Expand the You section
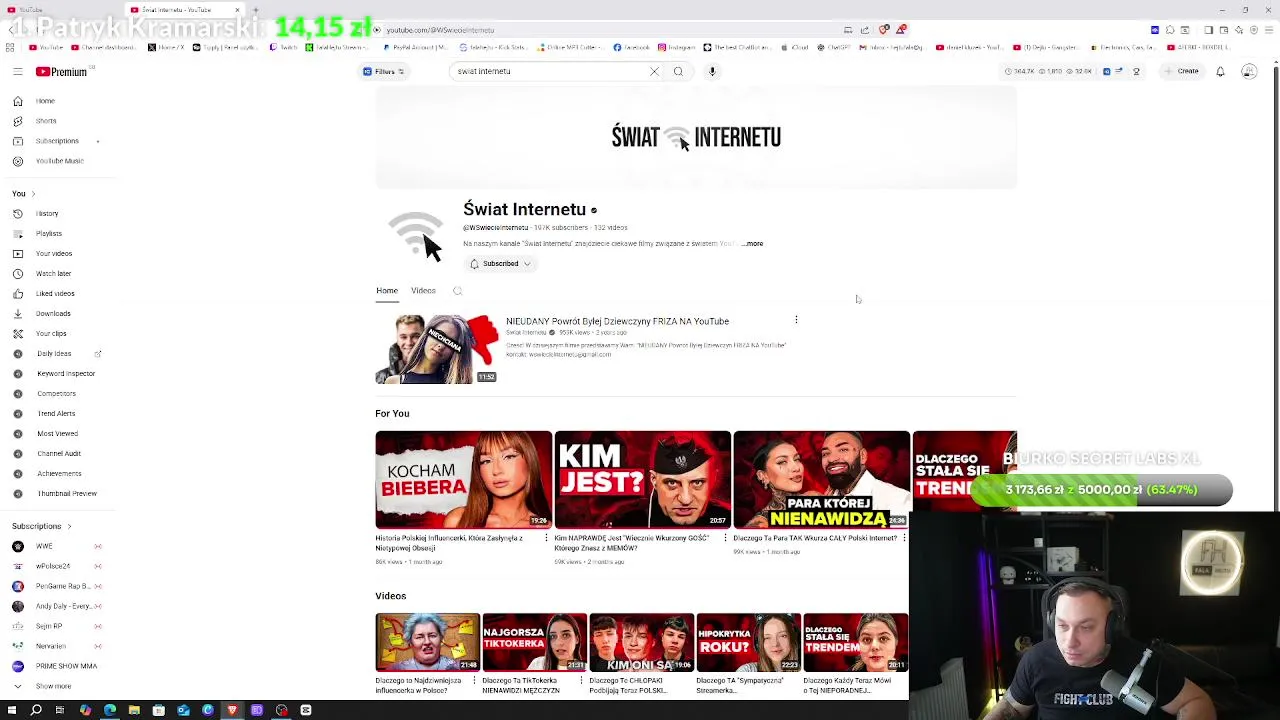 click(x=23, y=193)
